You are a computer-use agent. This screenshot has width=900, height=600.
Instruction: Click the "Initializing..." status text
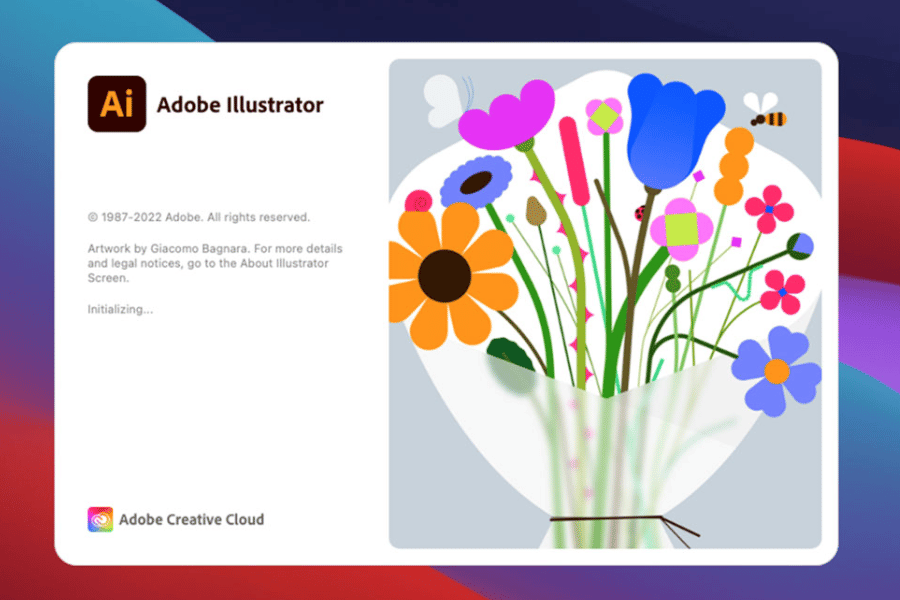pos(120,309)
